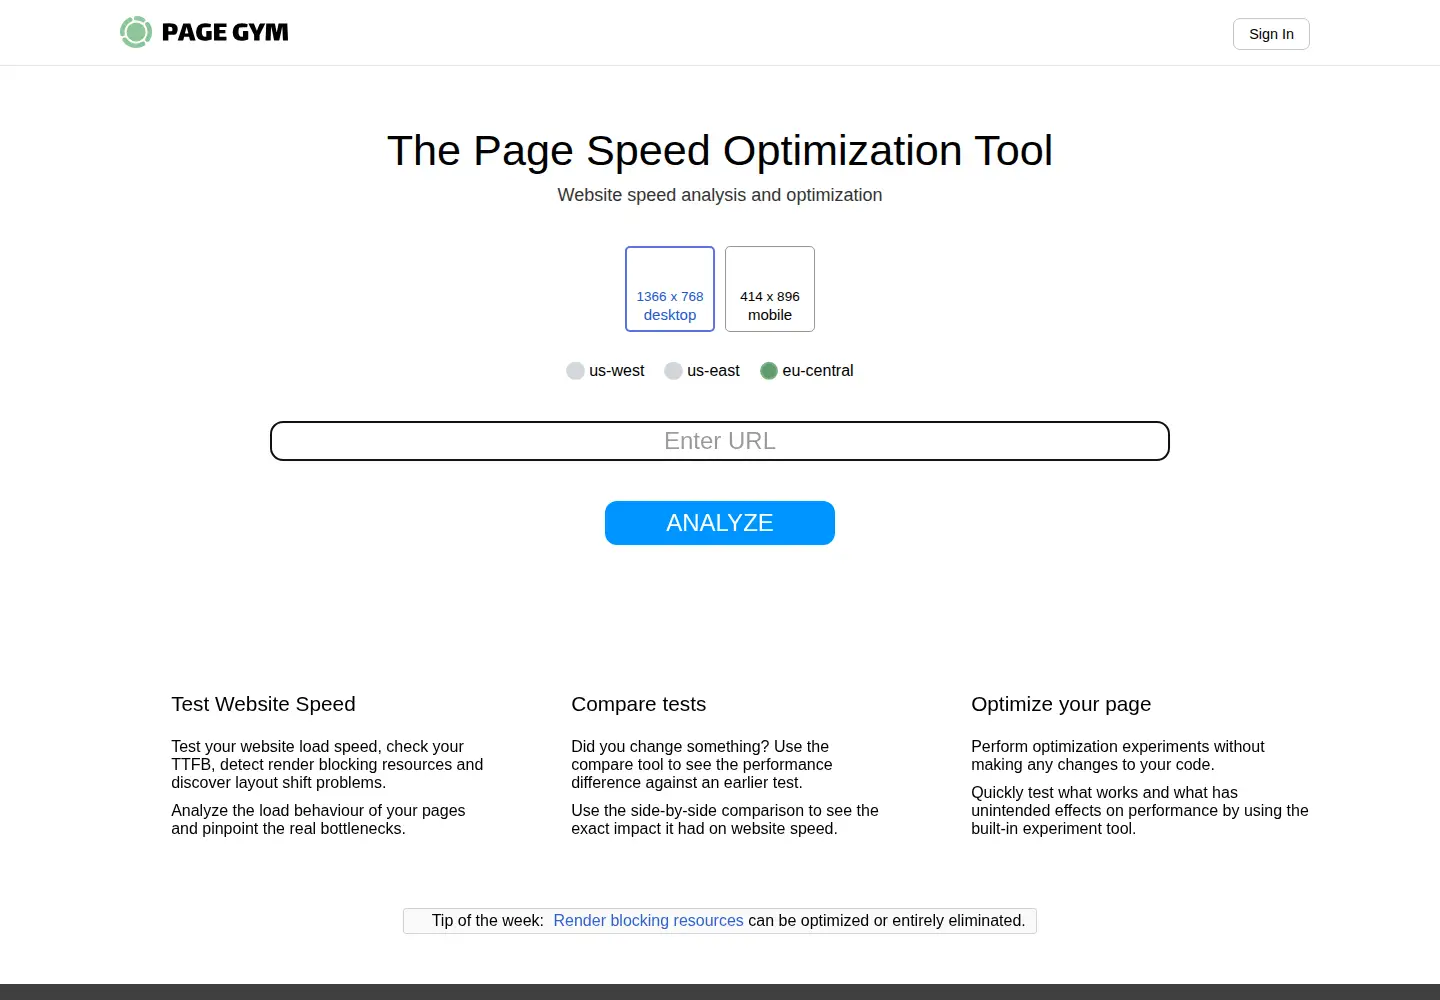The width and height of the screenshot is (1440, 1000).
Task: Choose the us-west region
Action: pos(605,371)
